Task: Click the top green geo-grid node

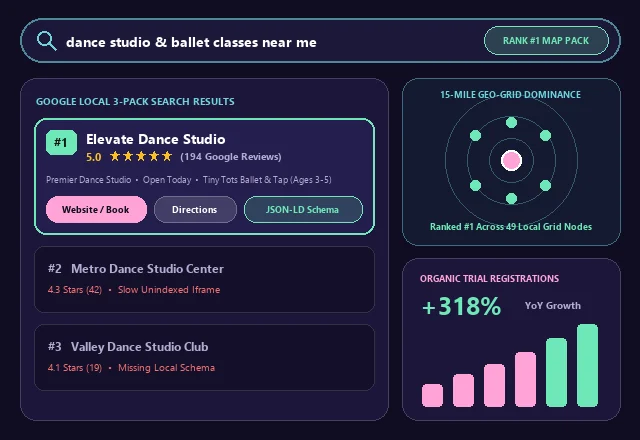Action: (511, 122)
